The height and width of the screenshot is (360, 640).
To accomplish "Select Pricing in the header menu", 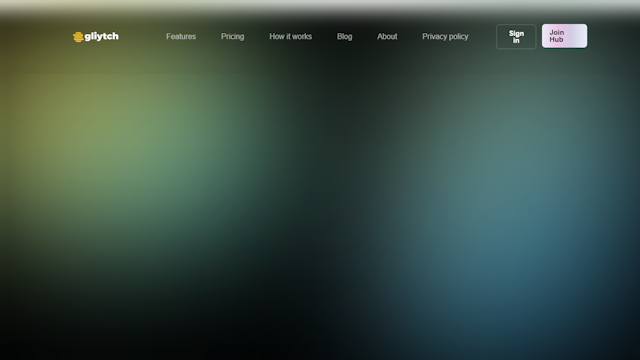I will click(233, 36).
